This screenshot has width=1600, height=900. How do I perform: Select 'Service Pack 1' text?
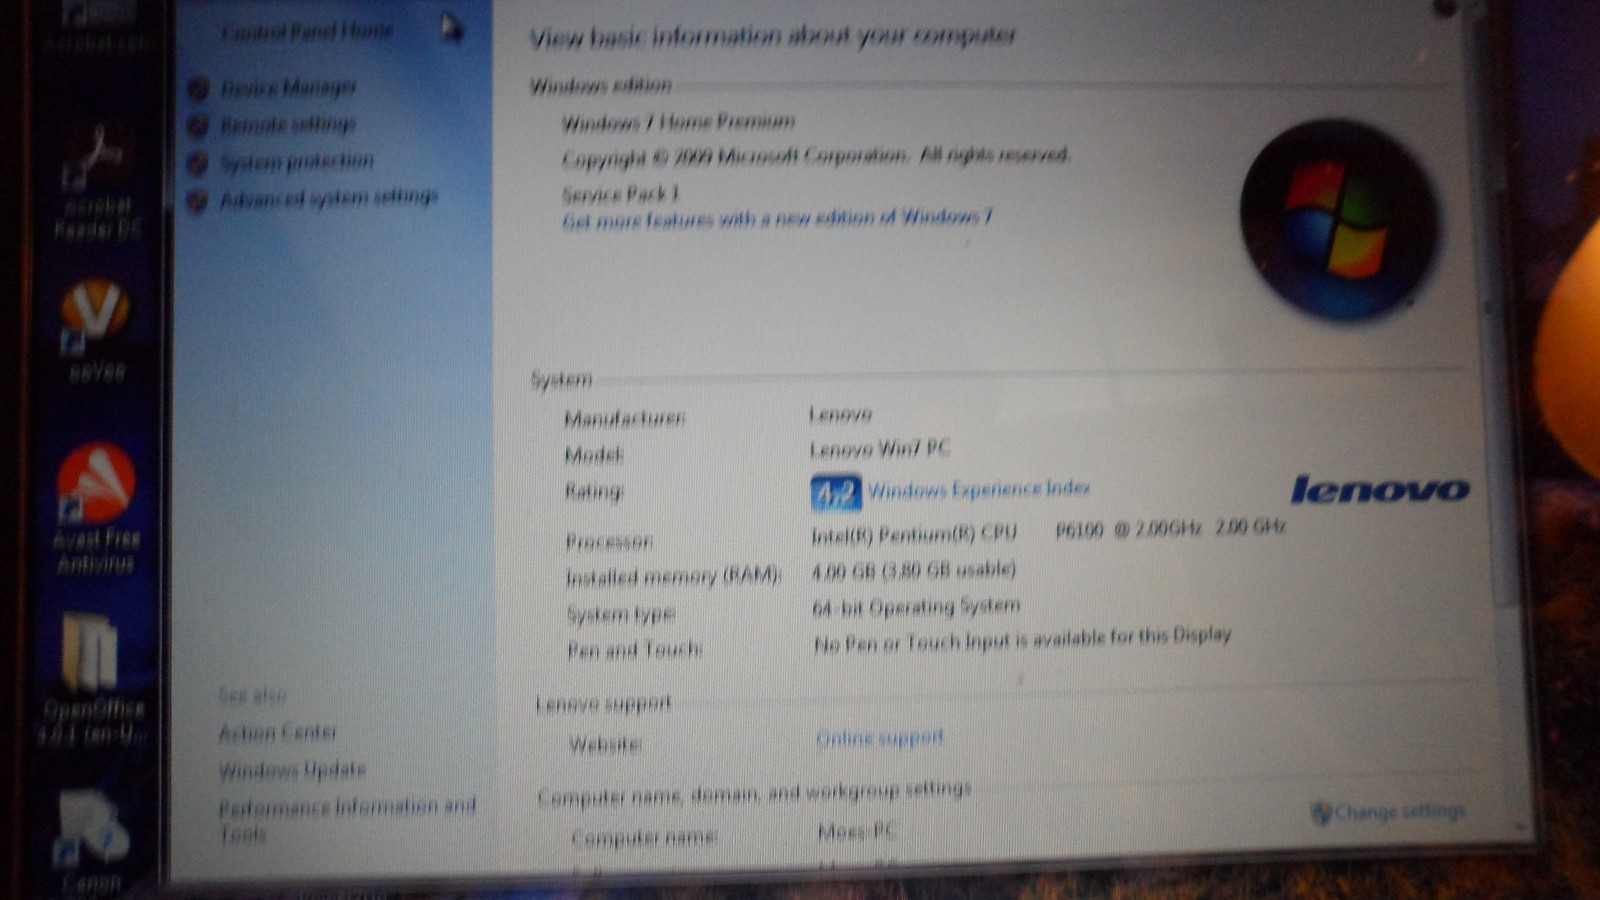coord(620,193)
